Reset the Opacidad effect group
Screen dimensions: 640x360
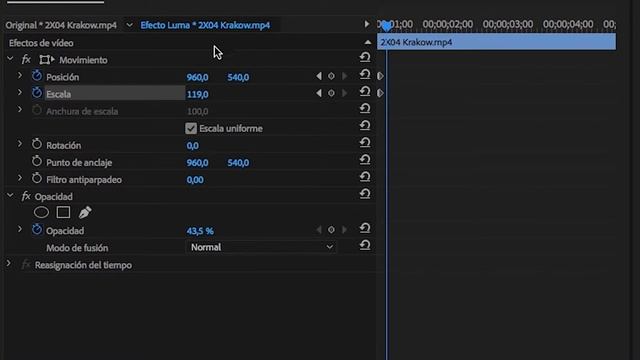(365, 194)
